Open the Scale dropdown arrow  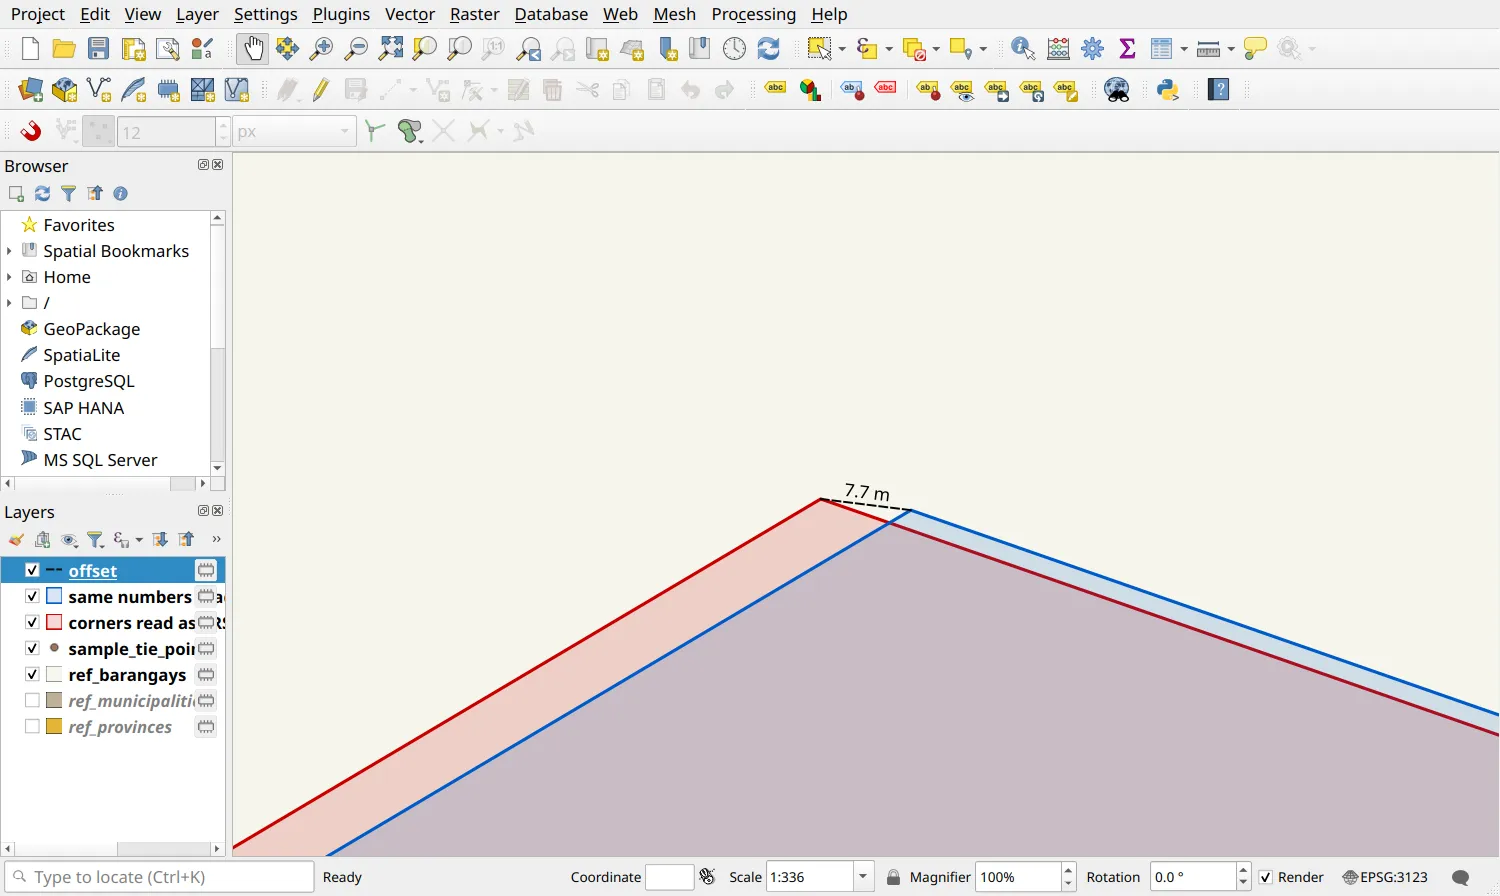click(863, 877)
